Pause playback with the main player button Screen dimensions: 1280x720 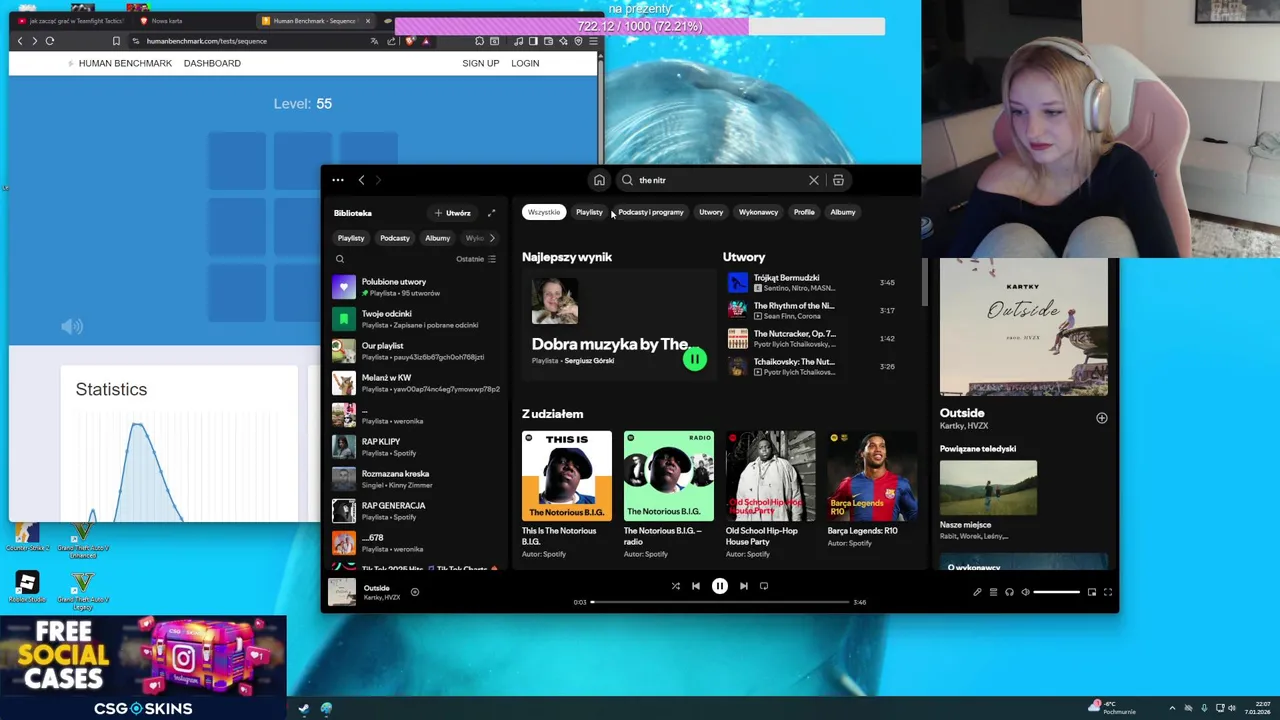point(720,586)
